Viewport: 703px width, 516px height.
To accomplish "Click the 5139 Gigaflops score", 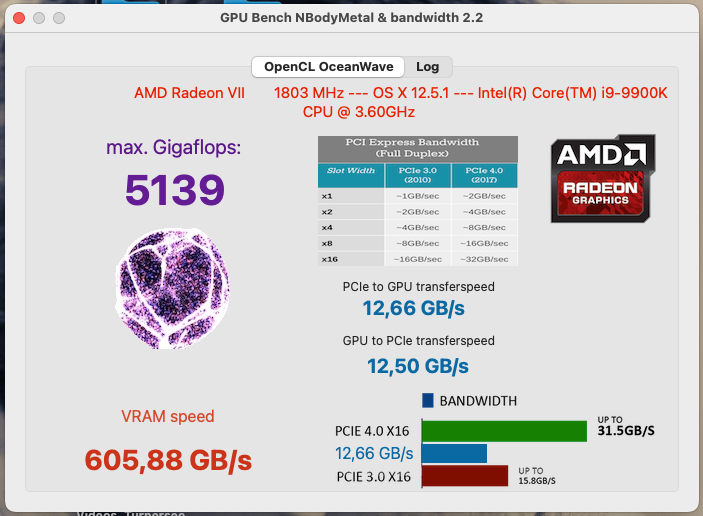I will click(174, 190).
